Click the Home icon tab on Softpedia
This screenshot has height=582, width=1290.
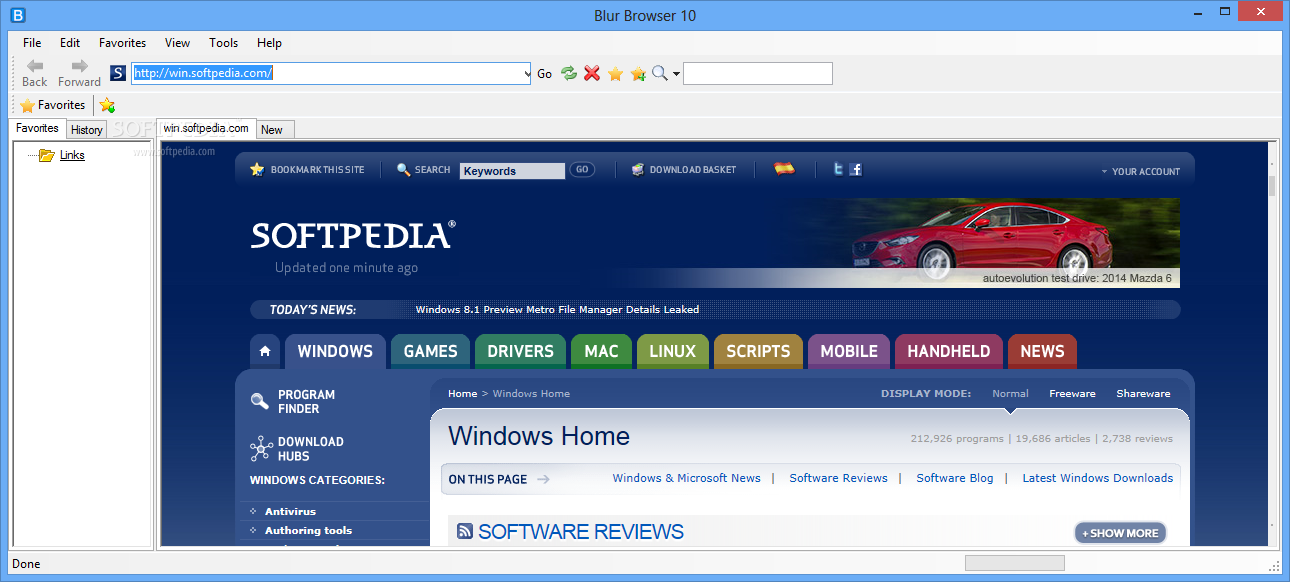265,351
